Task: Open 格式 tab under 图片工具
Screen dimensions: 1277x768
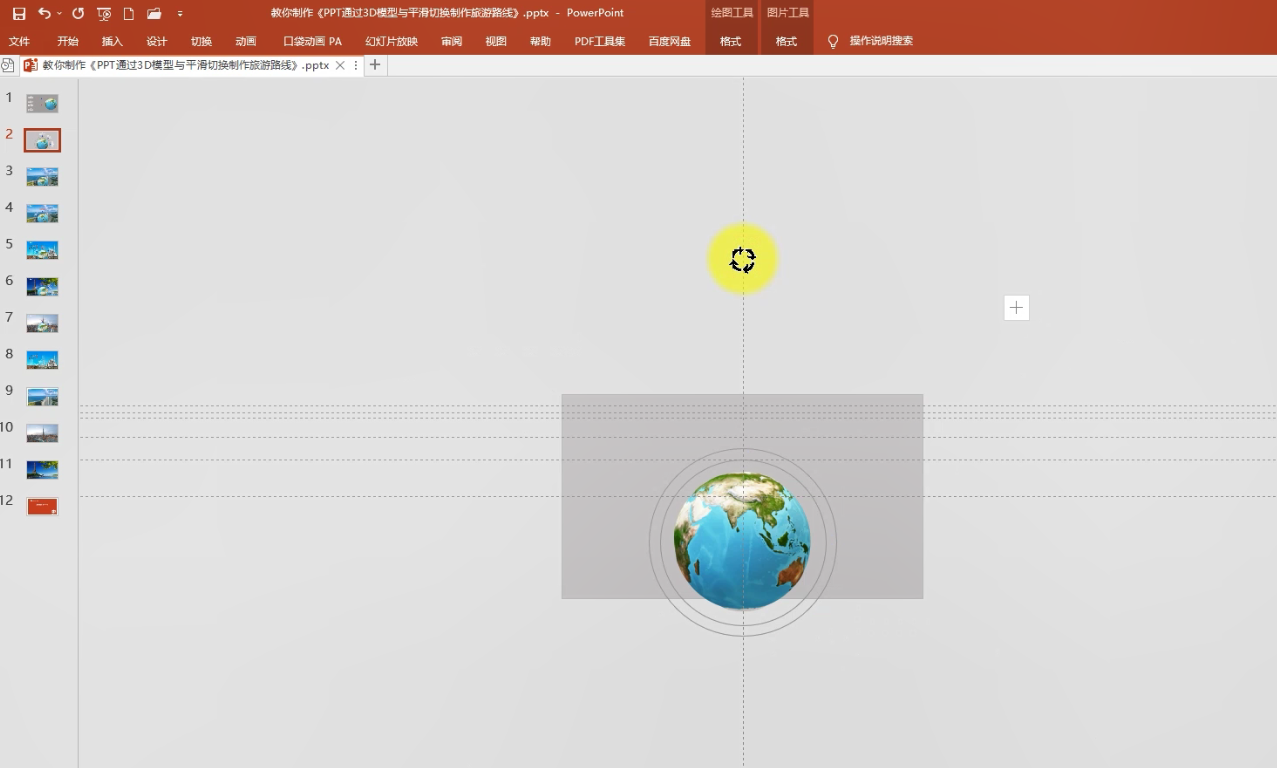Action: (x=787, y=41)
